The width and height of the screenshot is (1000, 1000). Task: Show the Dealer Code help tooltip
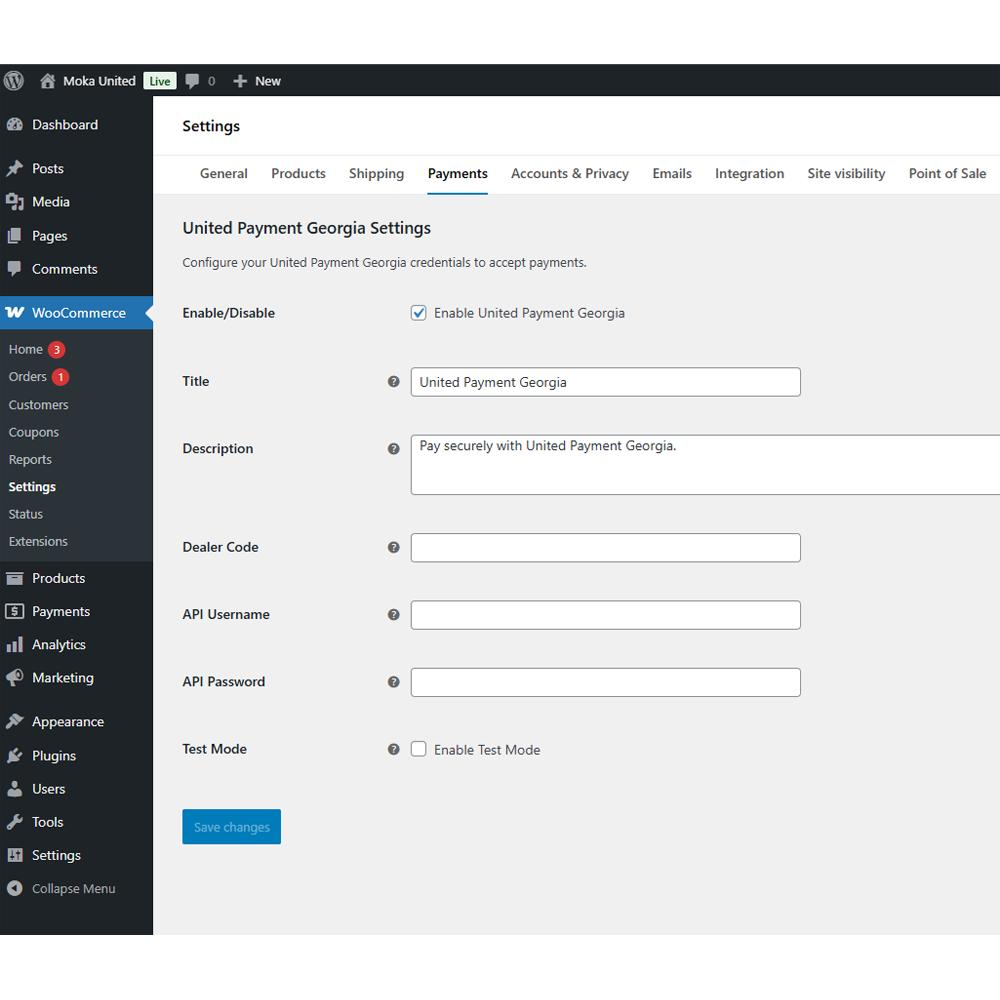[393, 547]
